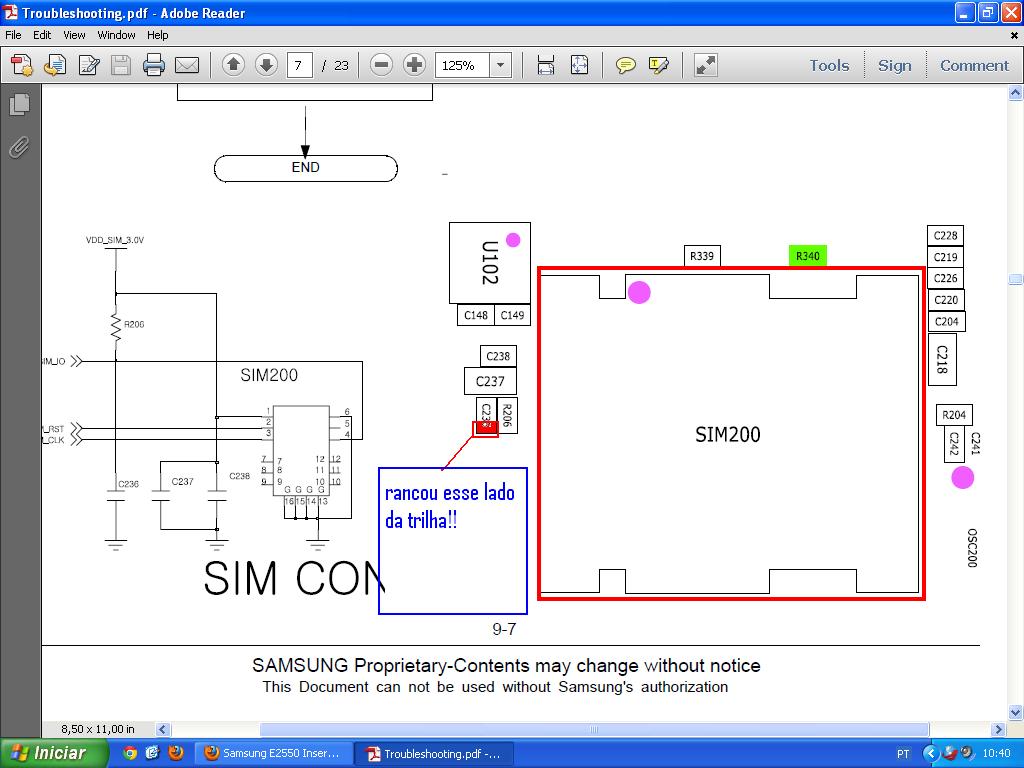Go to next page with down arrow
Image resolution: width=1024 pixels, height=768 pixels.
pos(266,65)
